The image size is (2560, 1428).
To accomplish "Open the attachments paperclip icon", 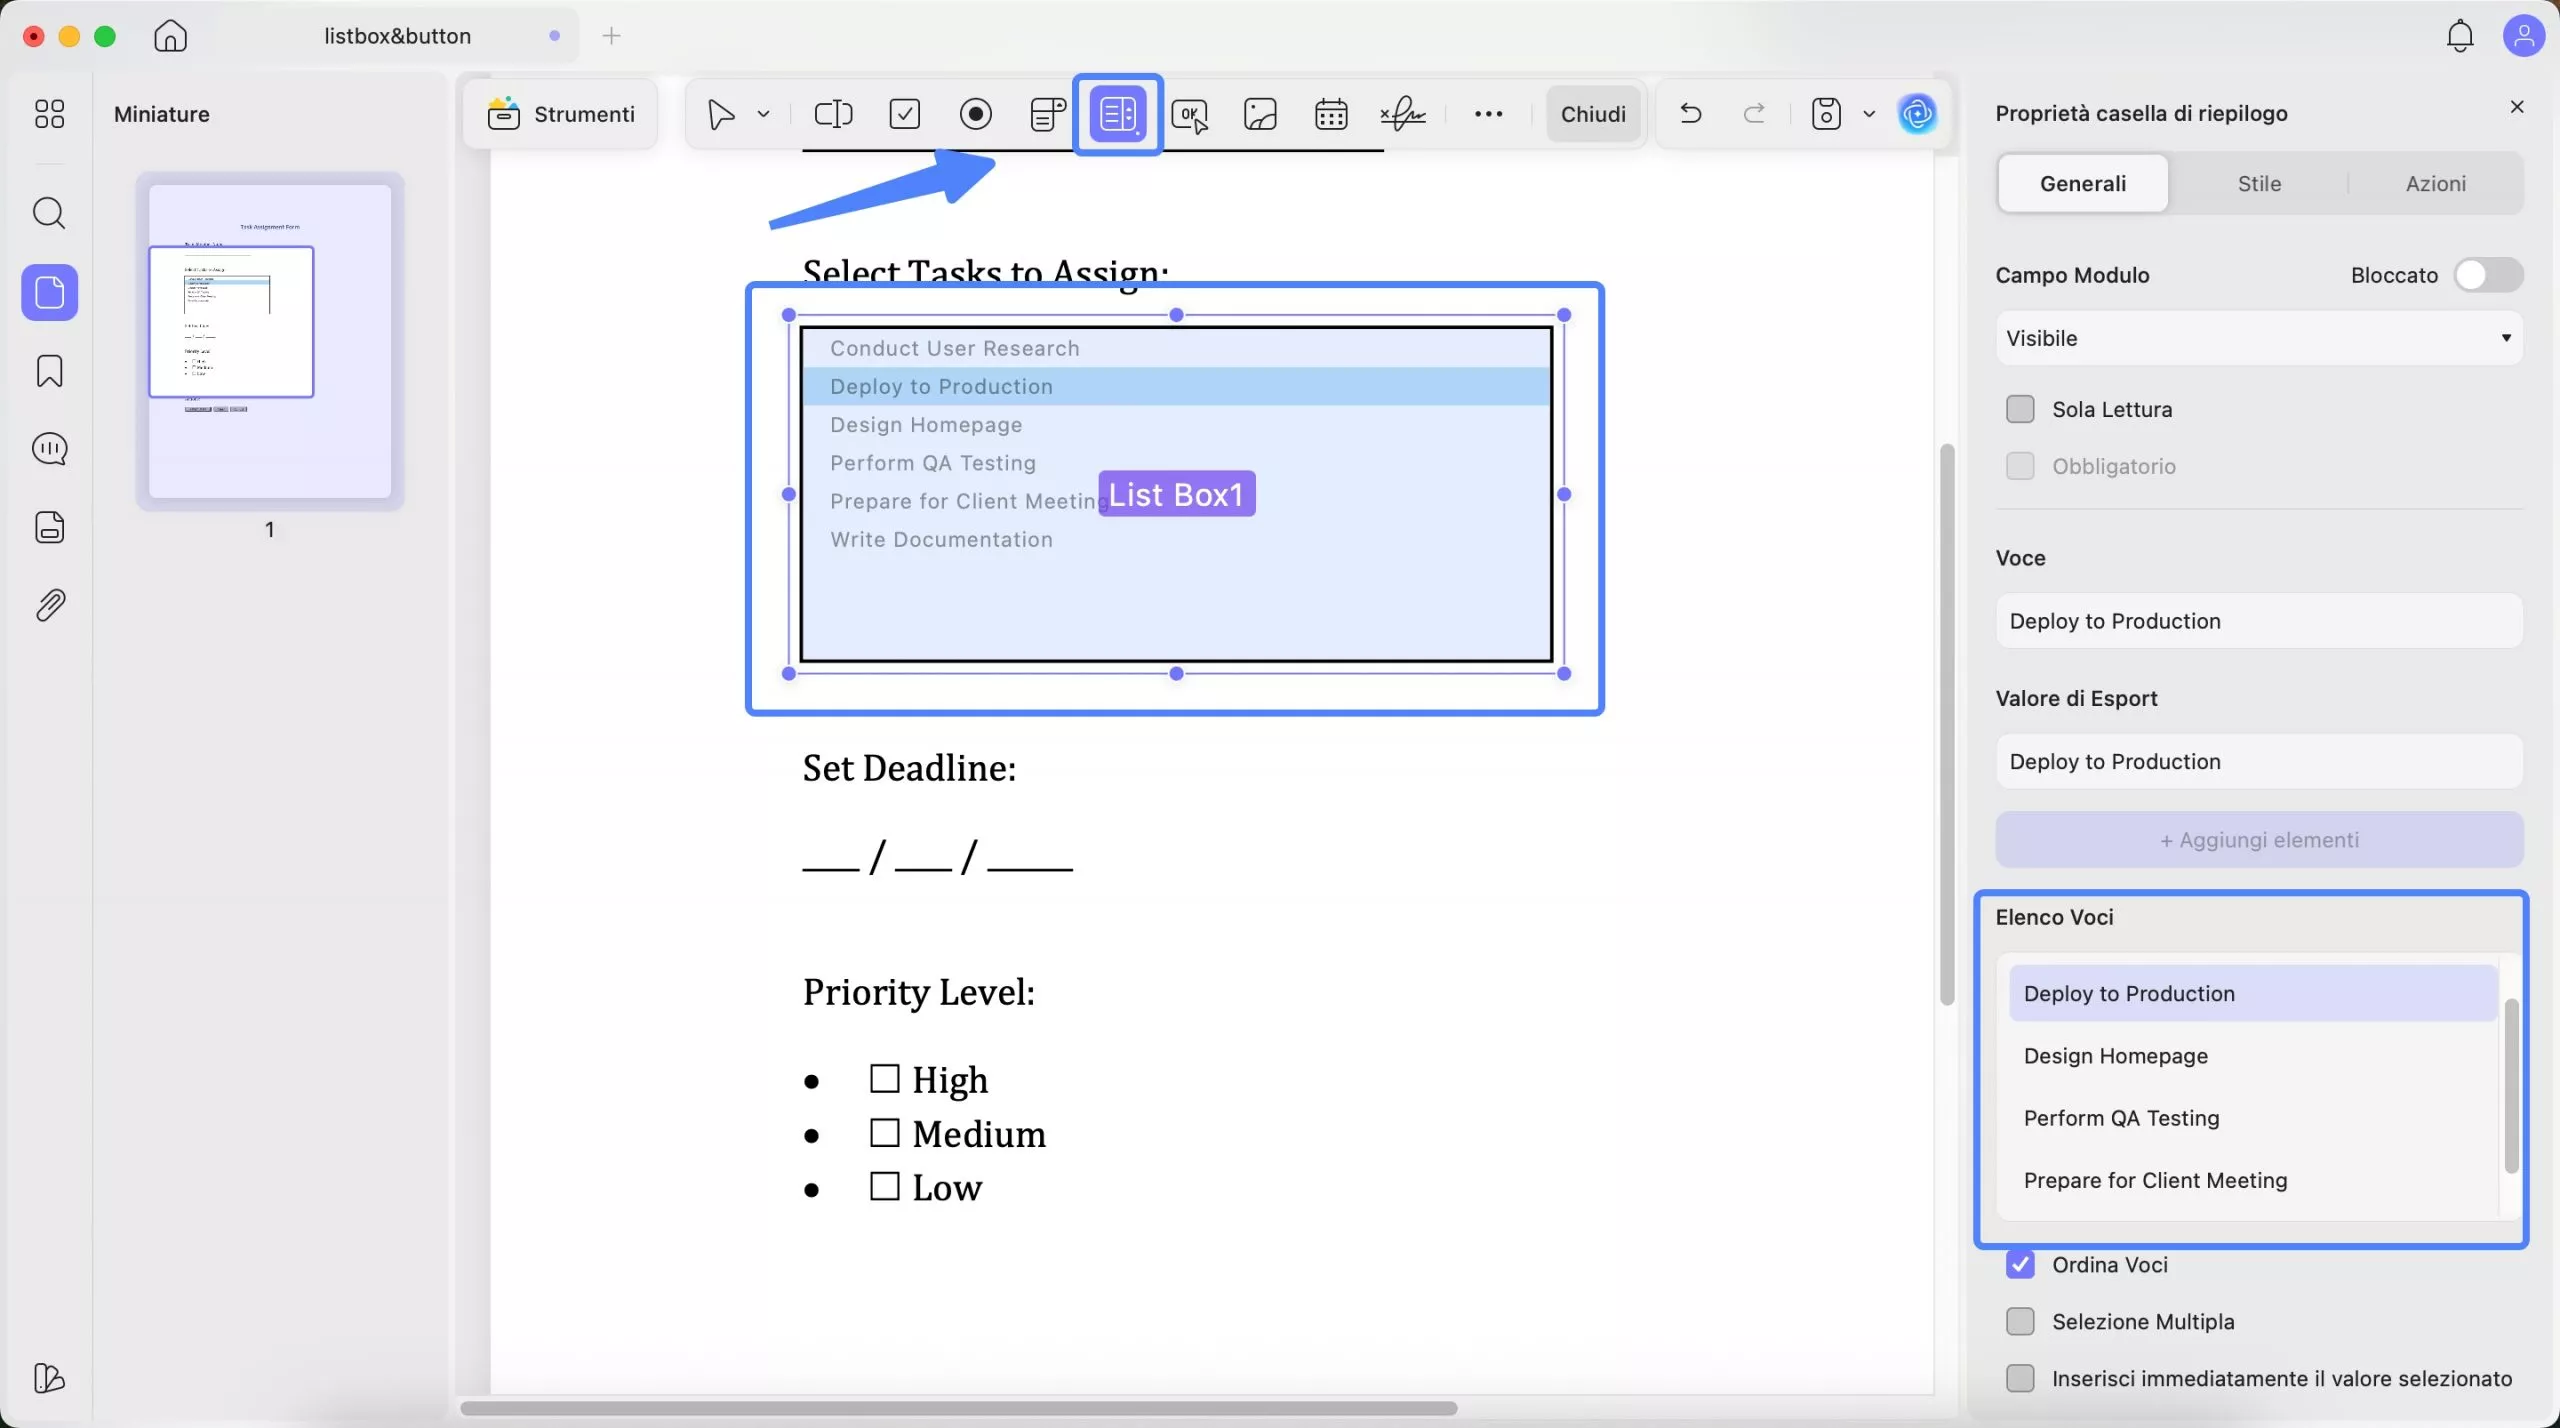I will pos(49,605).
